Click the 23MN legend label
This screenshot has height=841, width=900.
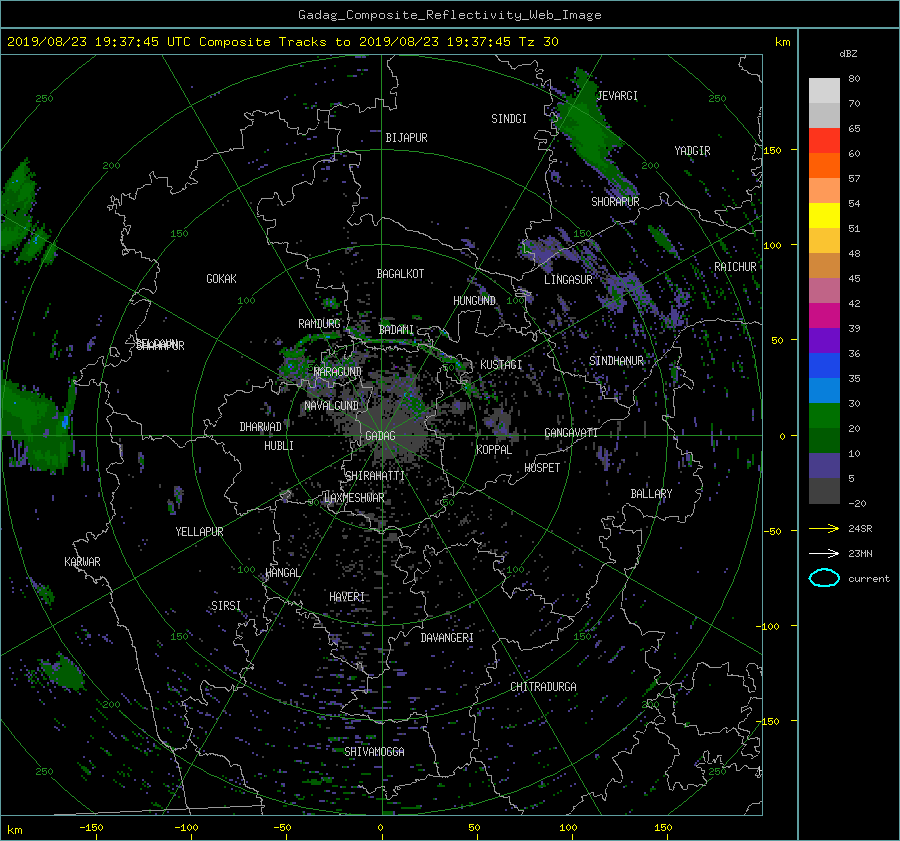click(860, 553)
